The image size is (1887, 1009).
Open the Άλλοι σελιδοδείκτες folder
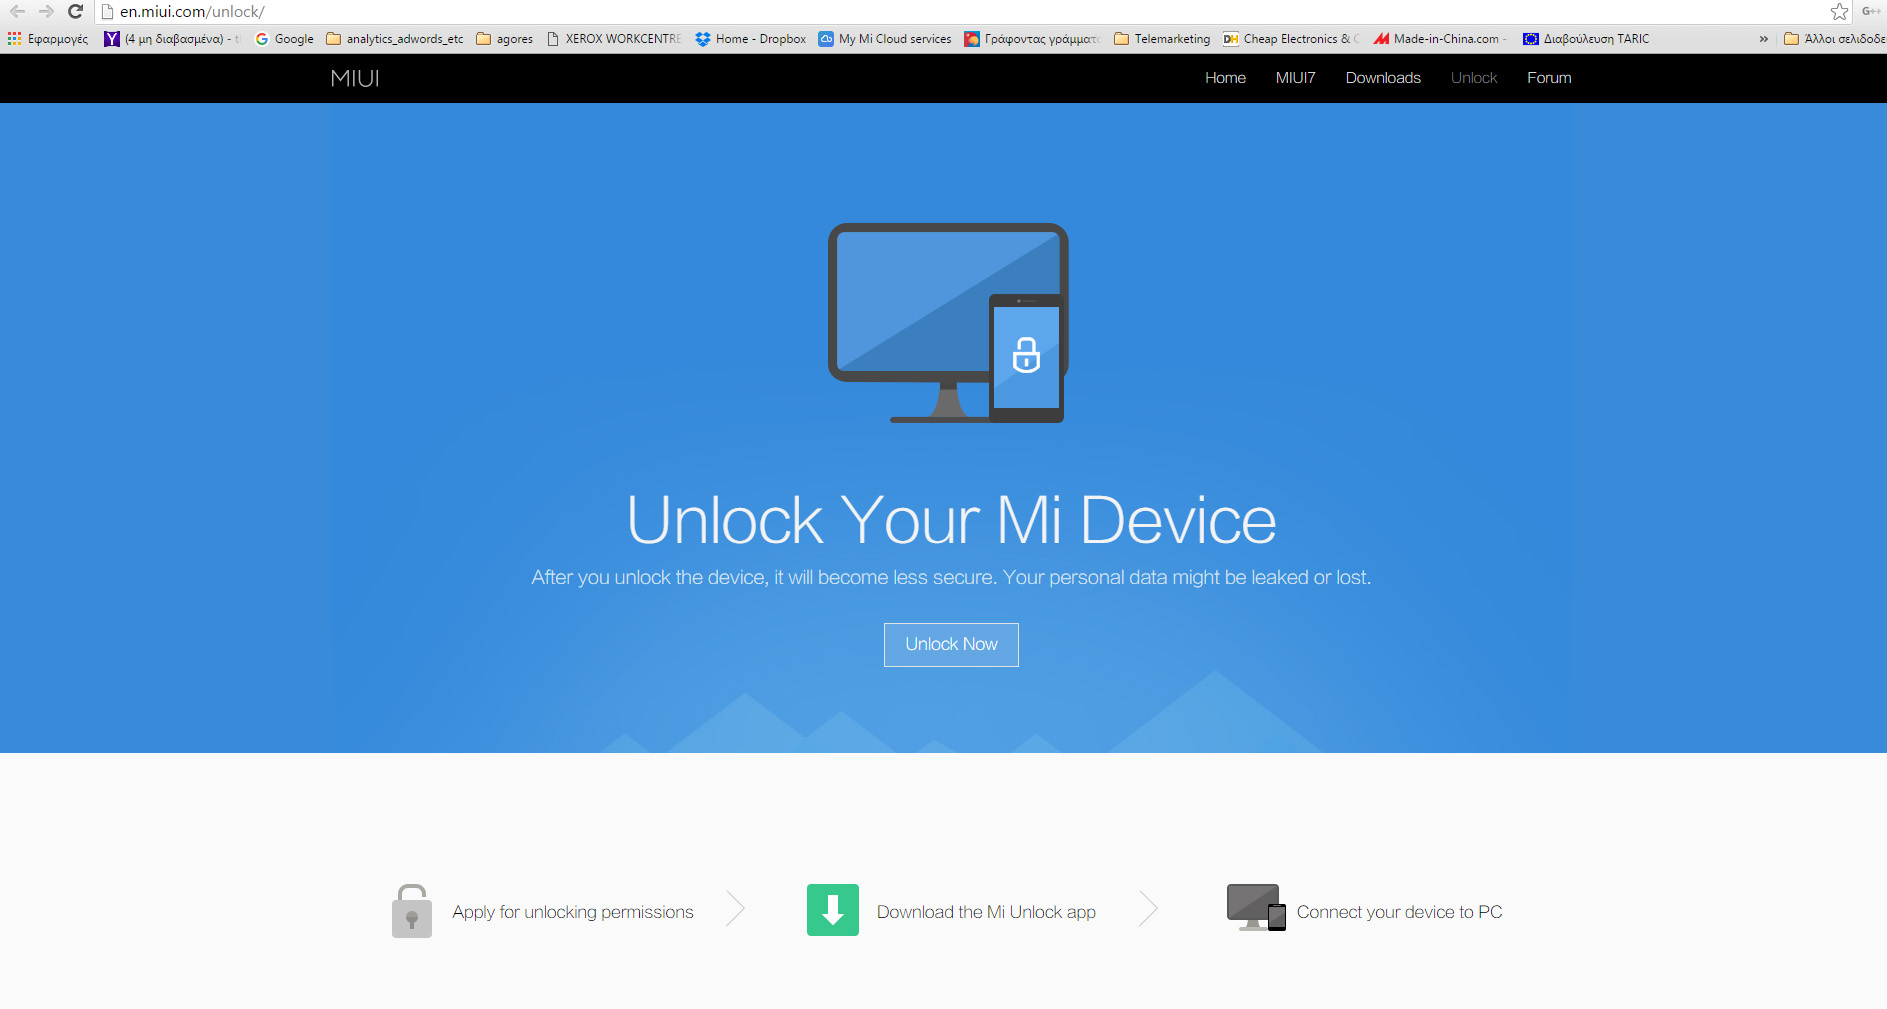coord(1834,39)
